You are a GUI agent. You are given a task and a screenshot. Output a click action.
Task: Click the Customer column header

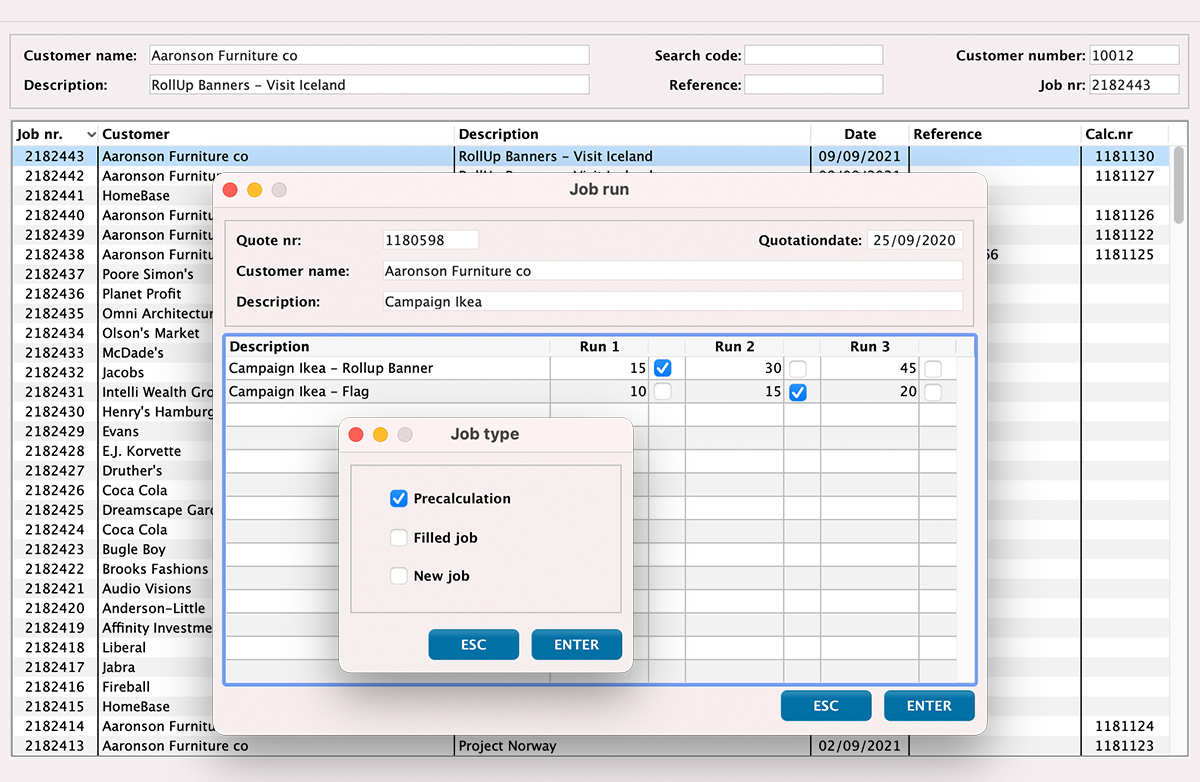pos(277,134)
